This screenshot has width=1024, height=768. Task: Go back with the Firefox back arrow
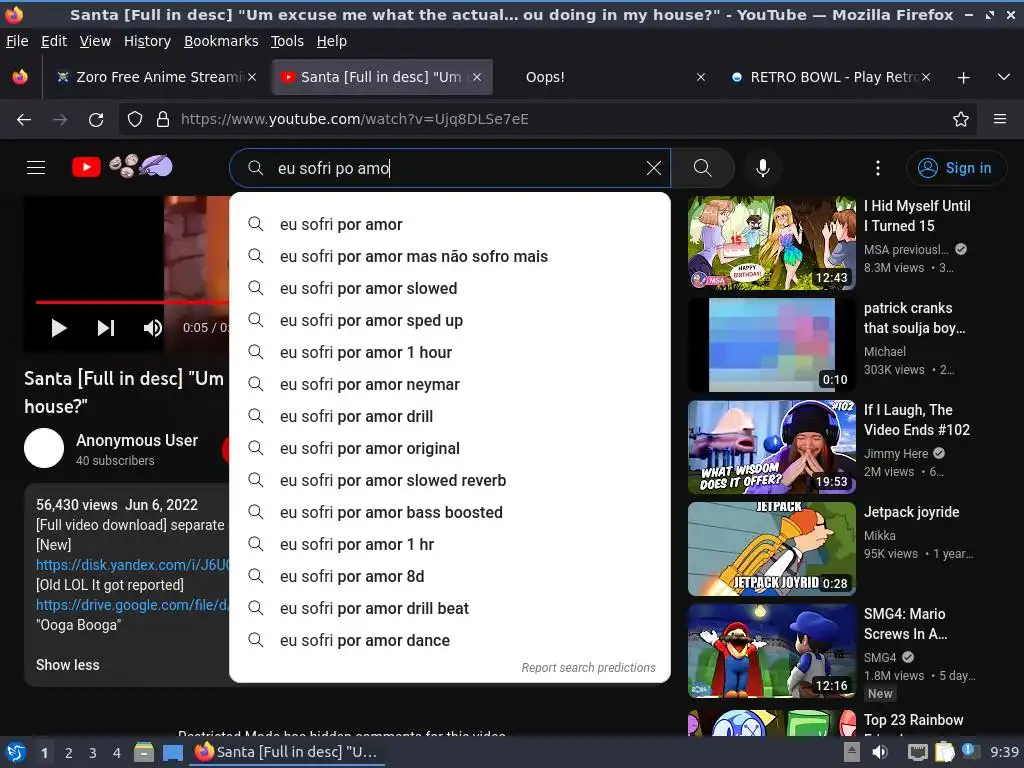[x=24, y=120]
